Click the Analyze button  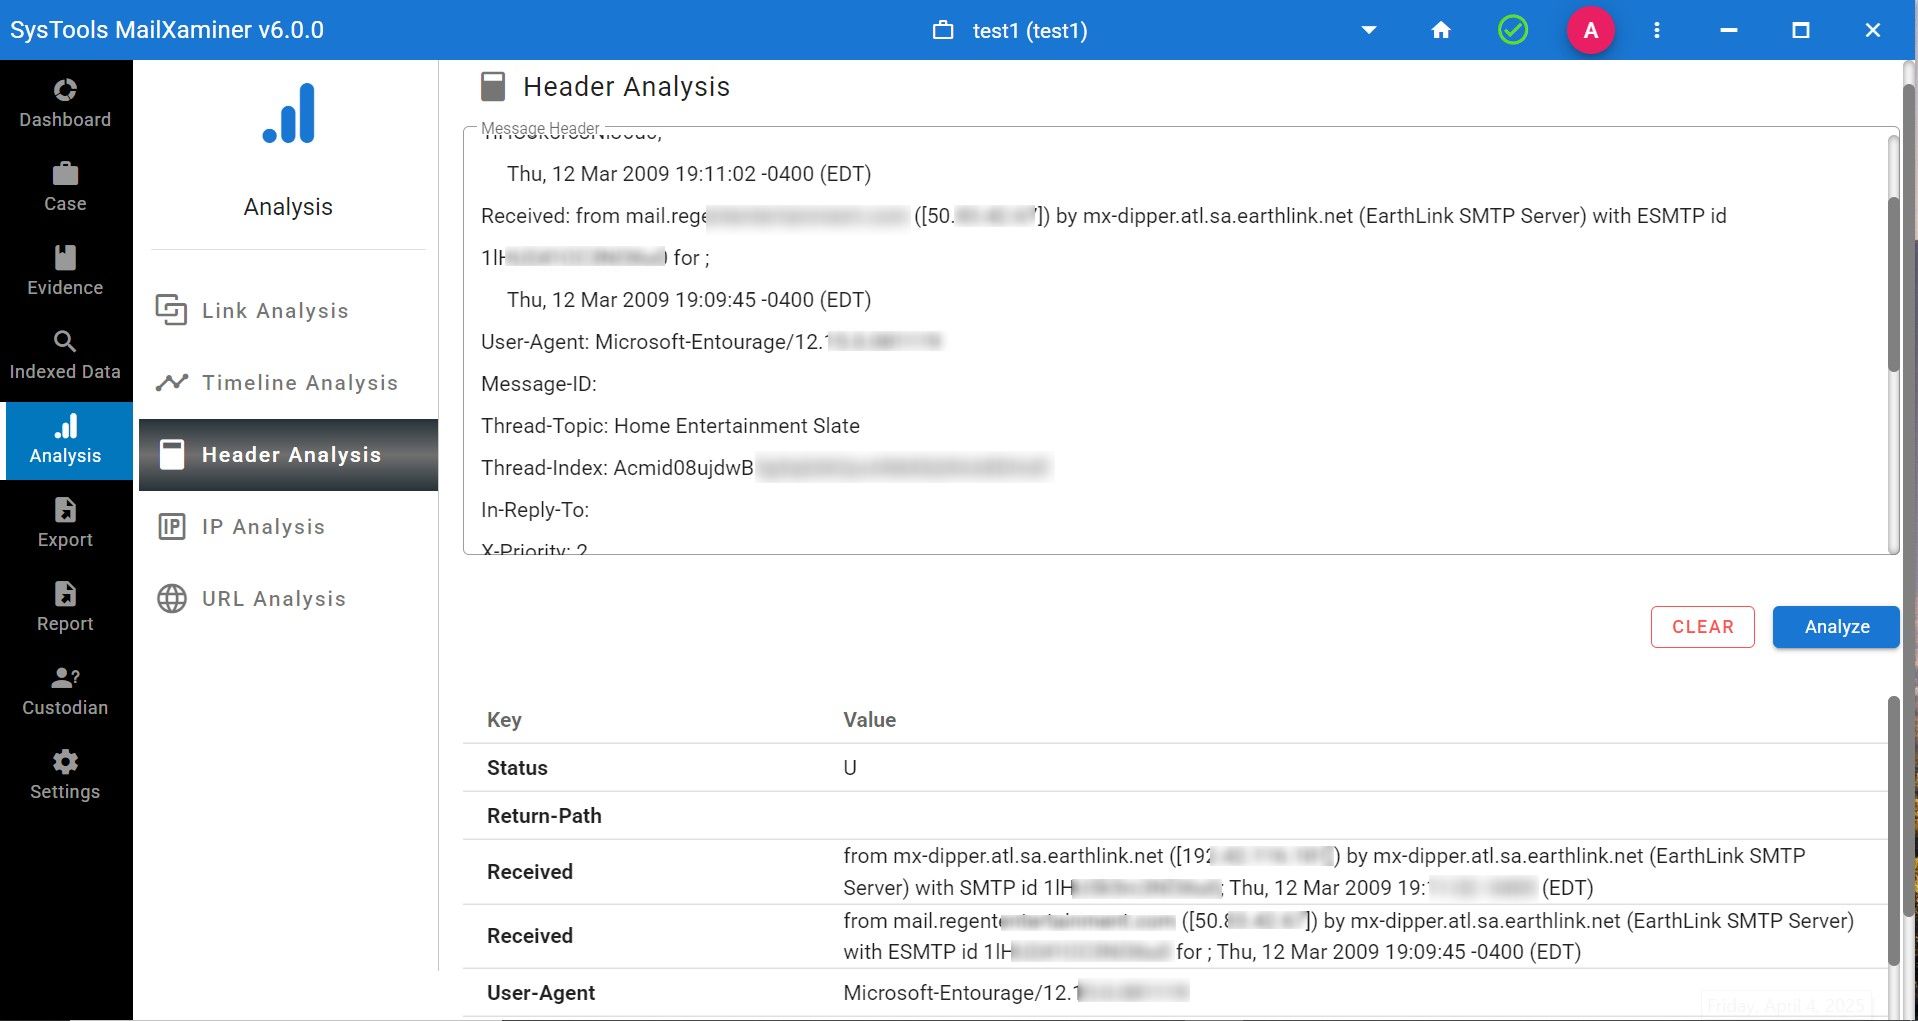coord(1836,627)
